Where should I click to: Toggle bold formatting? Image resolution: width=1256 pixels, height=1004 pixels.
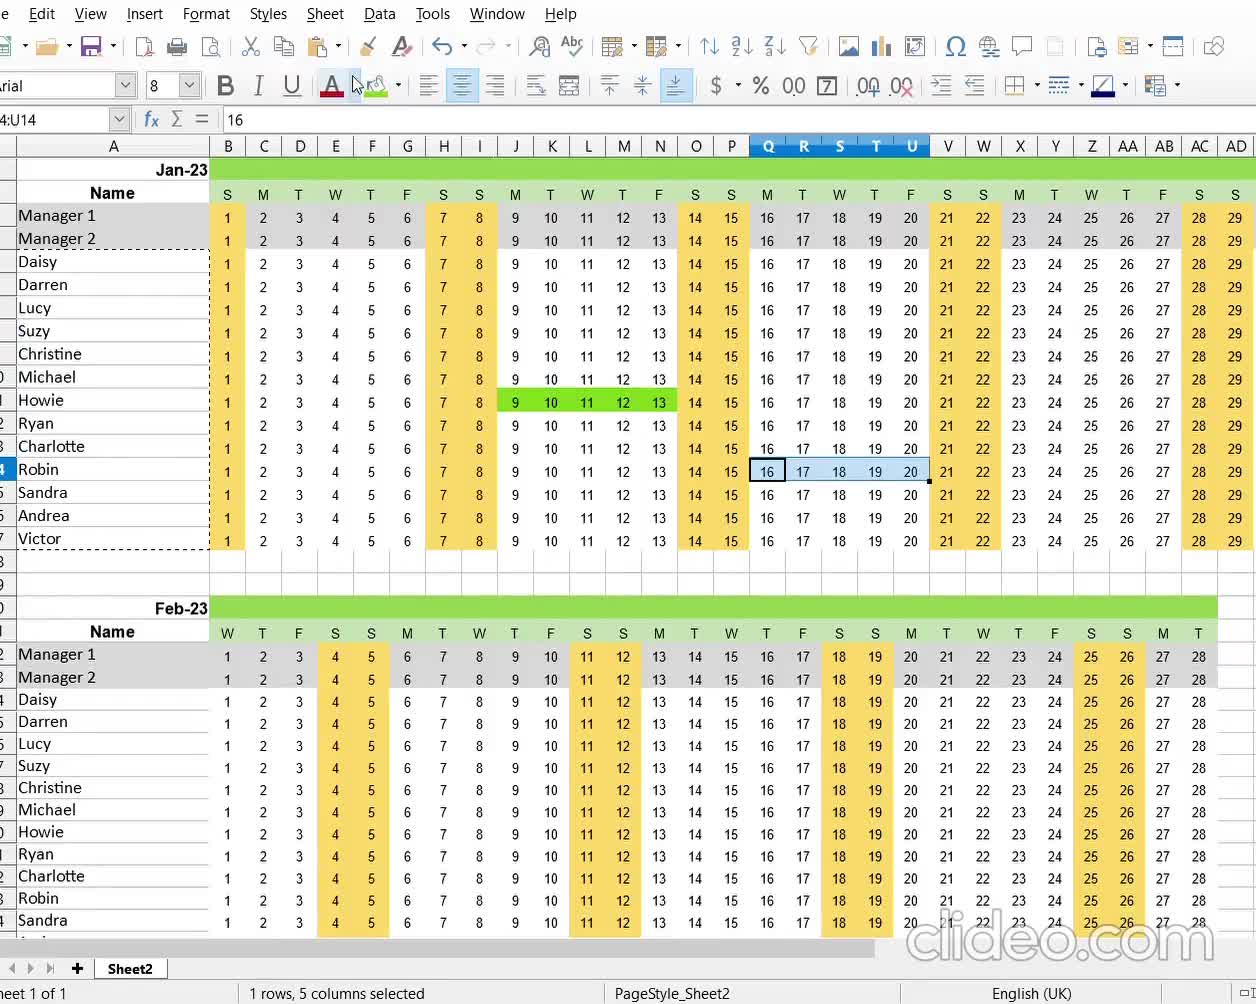click(x=225, y=86)
